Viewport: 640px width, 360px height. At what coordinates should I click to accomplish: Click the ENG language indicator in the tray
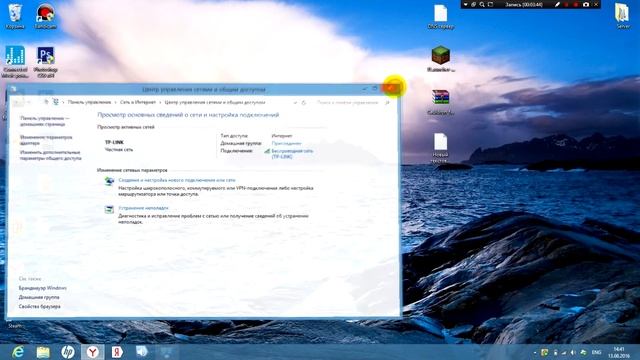click(596, 352)
